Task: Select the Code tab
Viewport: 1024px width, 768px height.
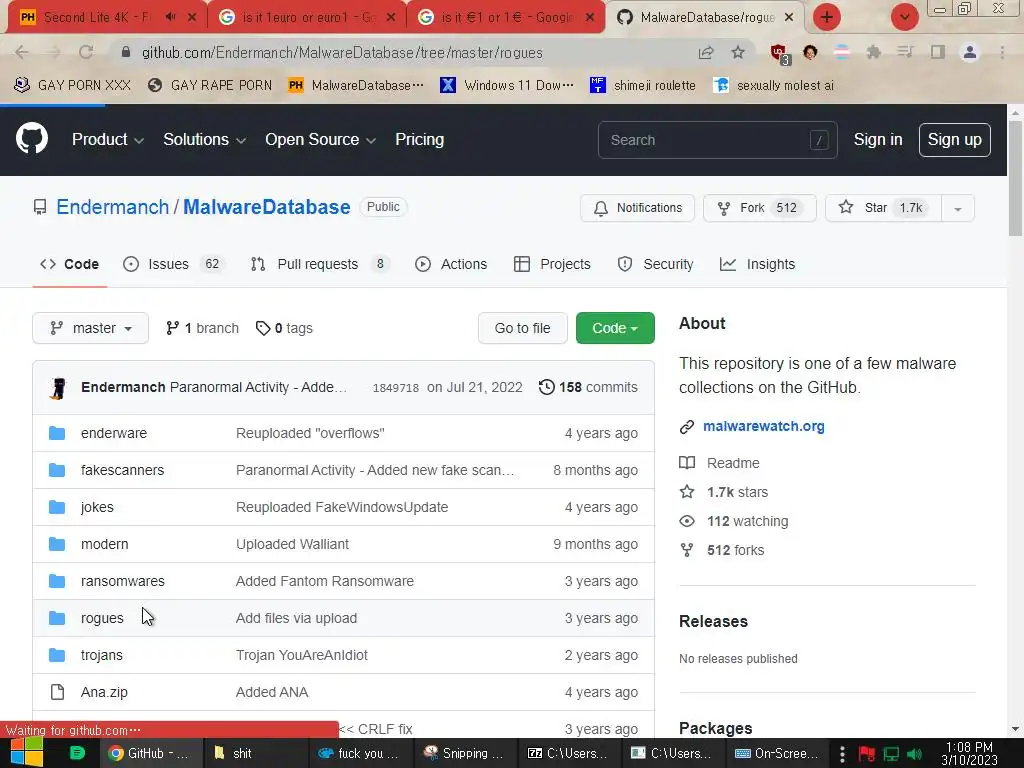Action: 69,264
